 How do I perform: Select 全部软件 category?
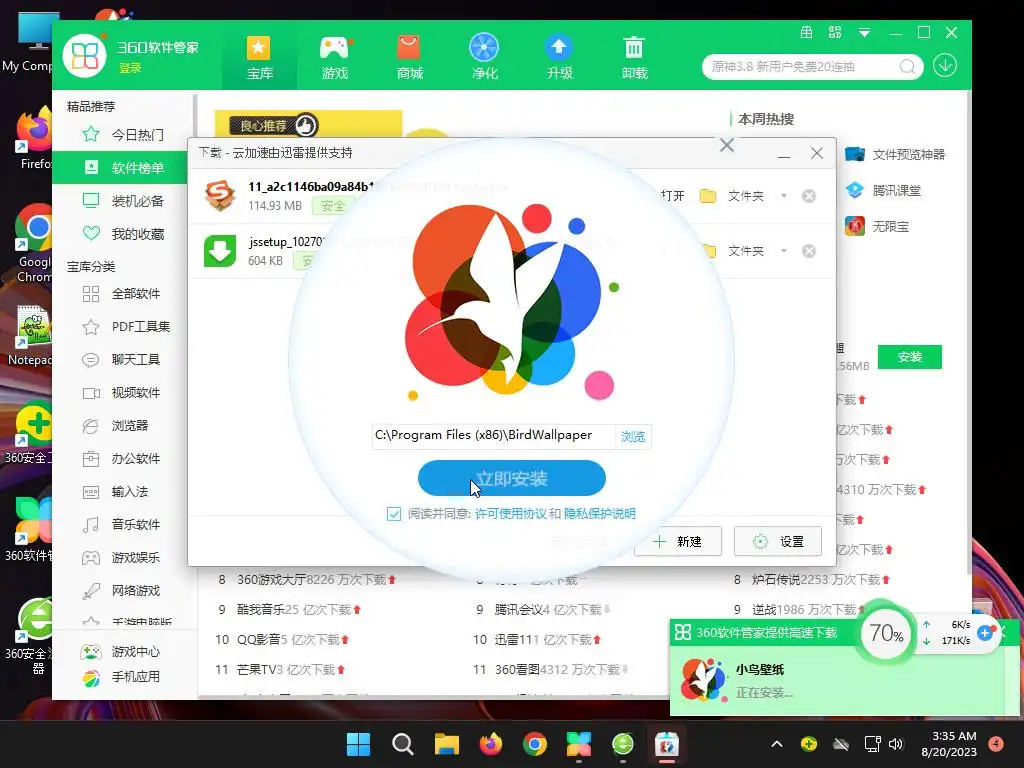click(123, 294)
